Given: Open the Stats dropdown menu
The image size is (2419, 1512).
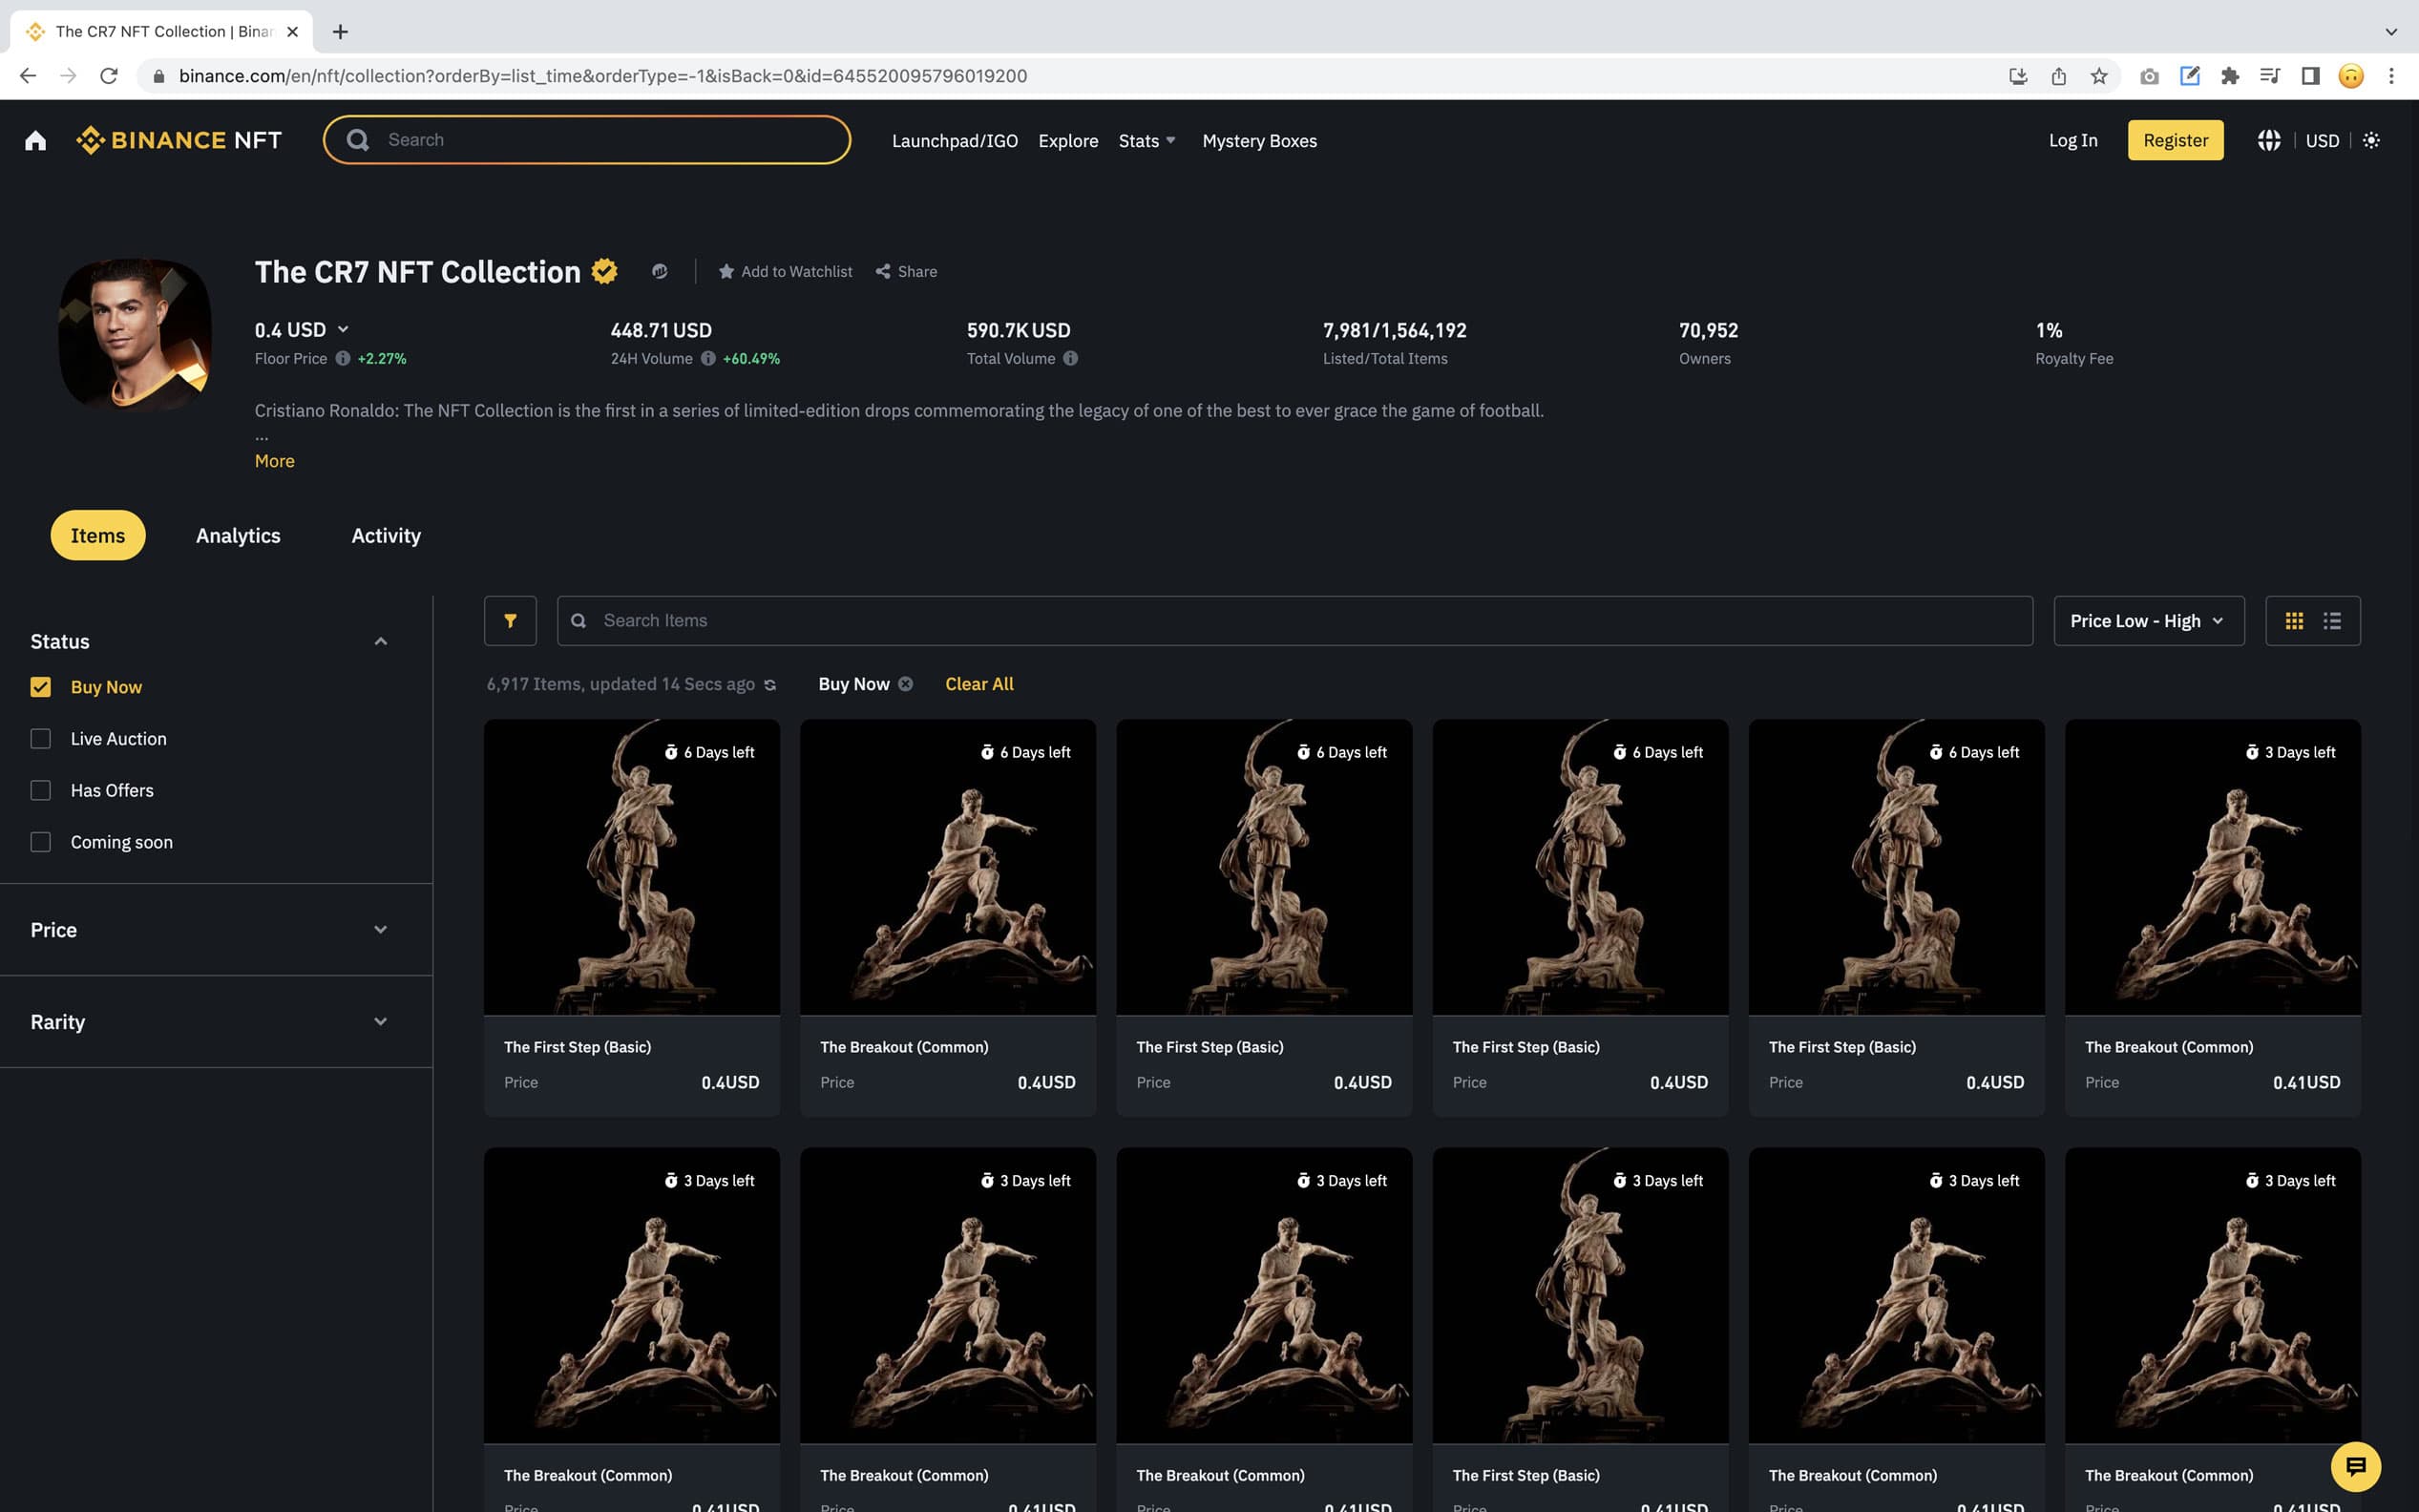Looking at the screenshot, I should pyautogui.click(x=1146, y=141).
